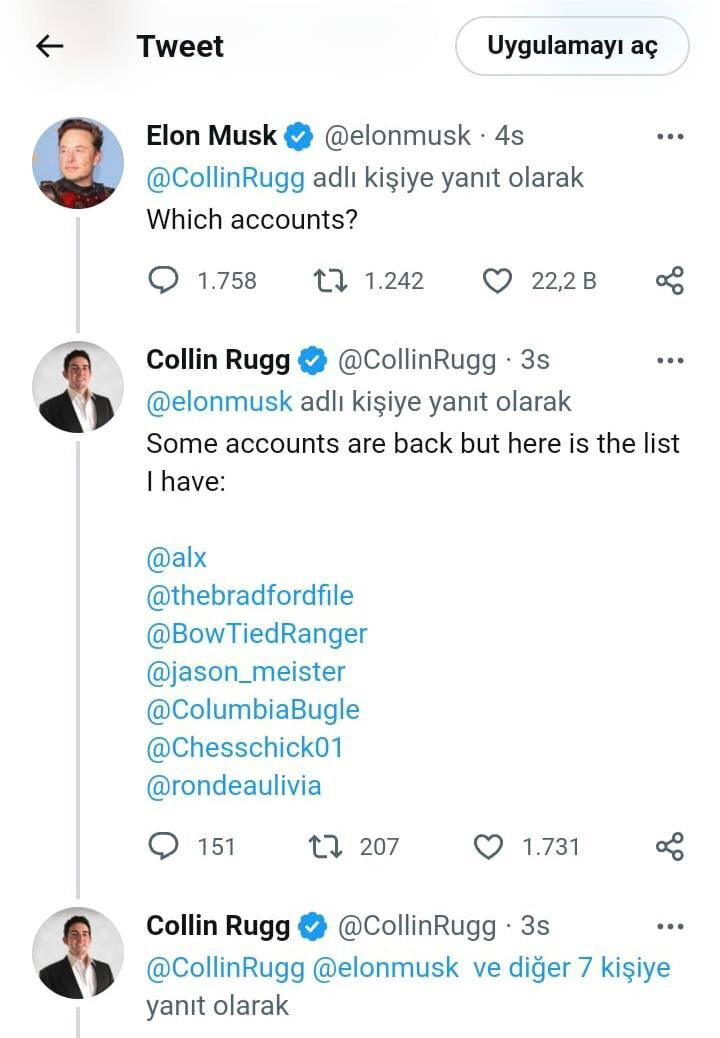Click the @alx mention
This screenshot has width=720, height=1038.
(x=177, y=558)
